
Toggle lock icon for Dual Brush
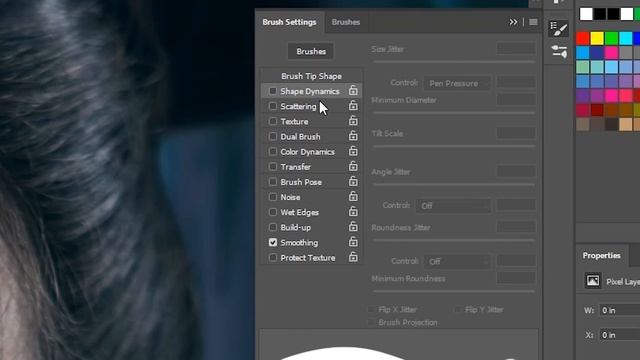point(353,136)
